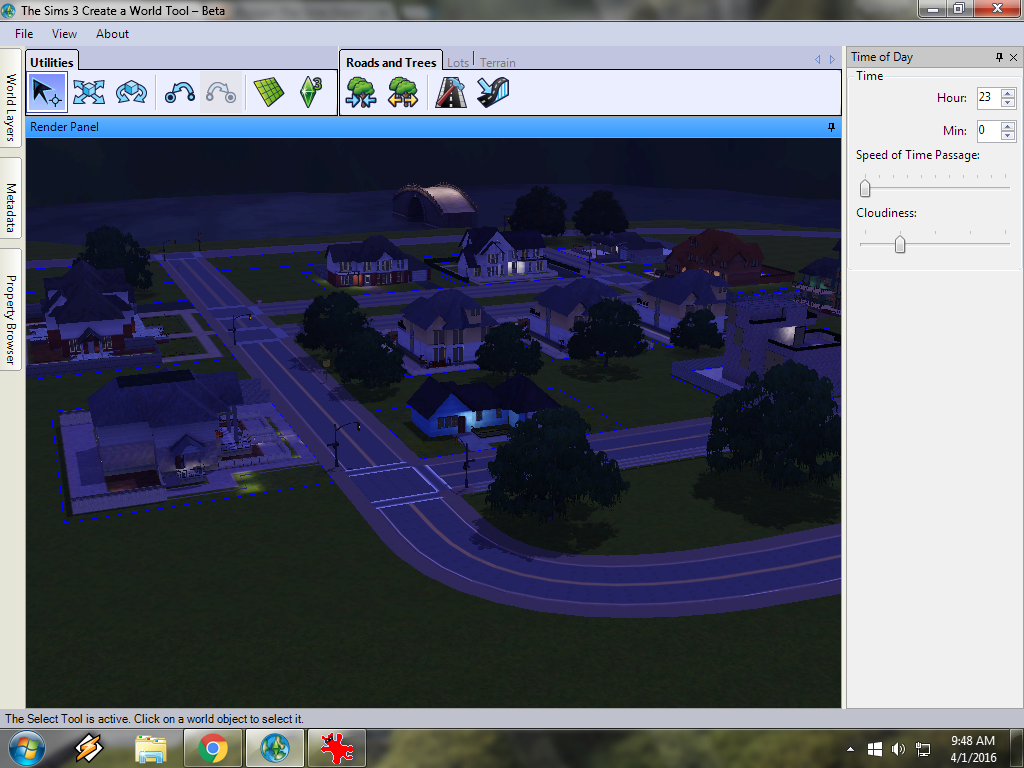This screenshot has width=1024, height=768.
Task: Pick the Rotate object tool icon
Action: (131, 92)
